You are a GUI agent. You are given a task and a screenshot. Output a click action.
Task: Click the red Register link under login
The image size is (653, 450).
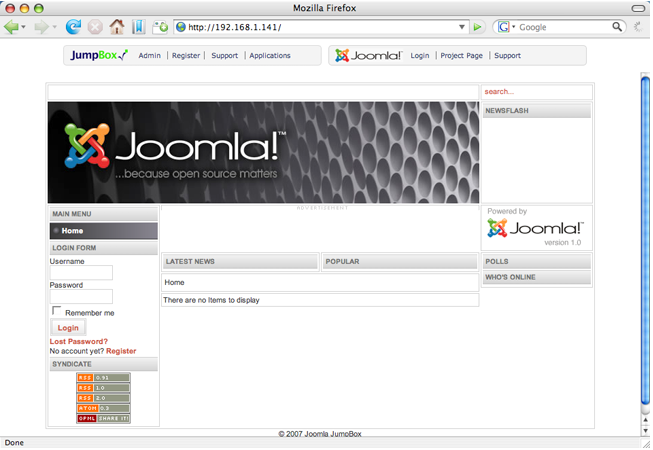pyautogui.click(x=121, y=351)
